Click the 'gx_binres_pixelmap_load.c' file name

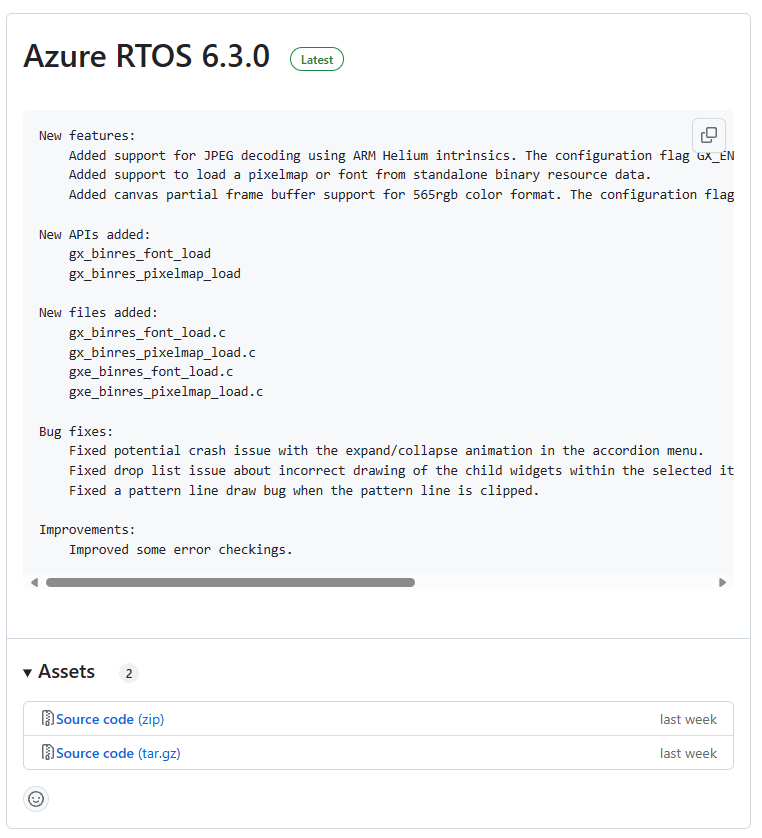pyautogui.click(x=162, y=353)
